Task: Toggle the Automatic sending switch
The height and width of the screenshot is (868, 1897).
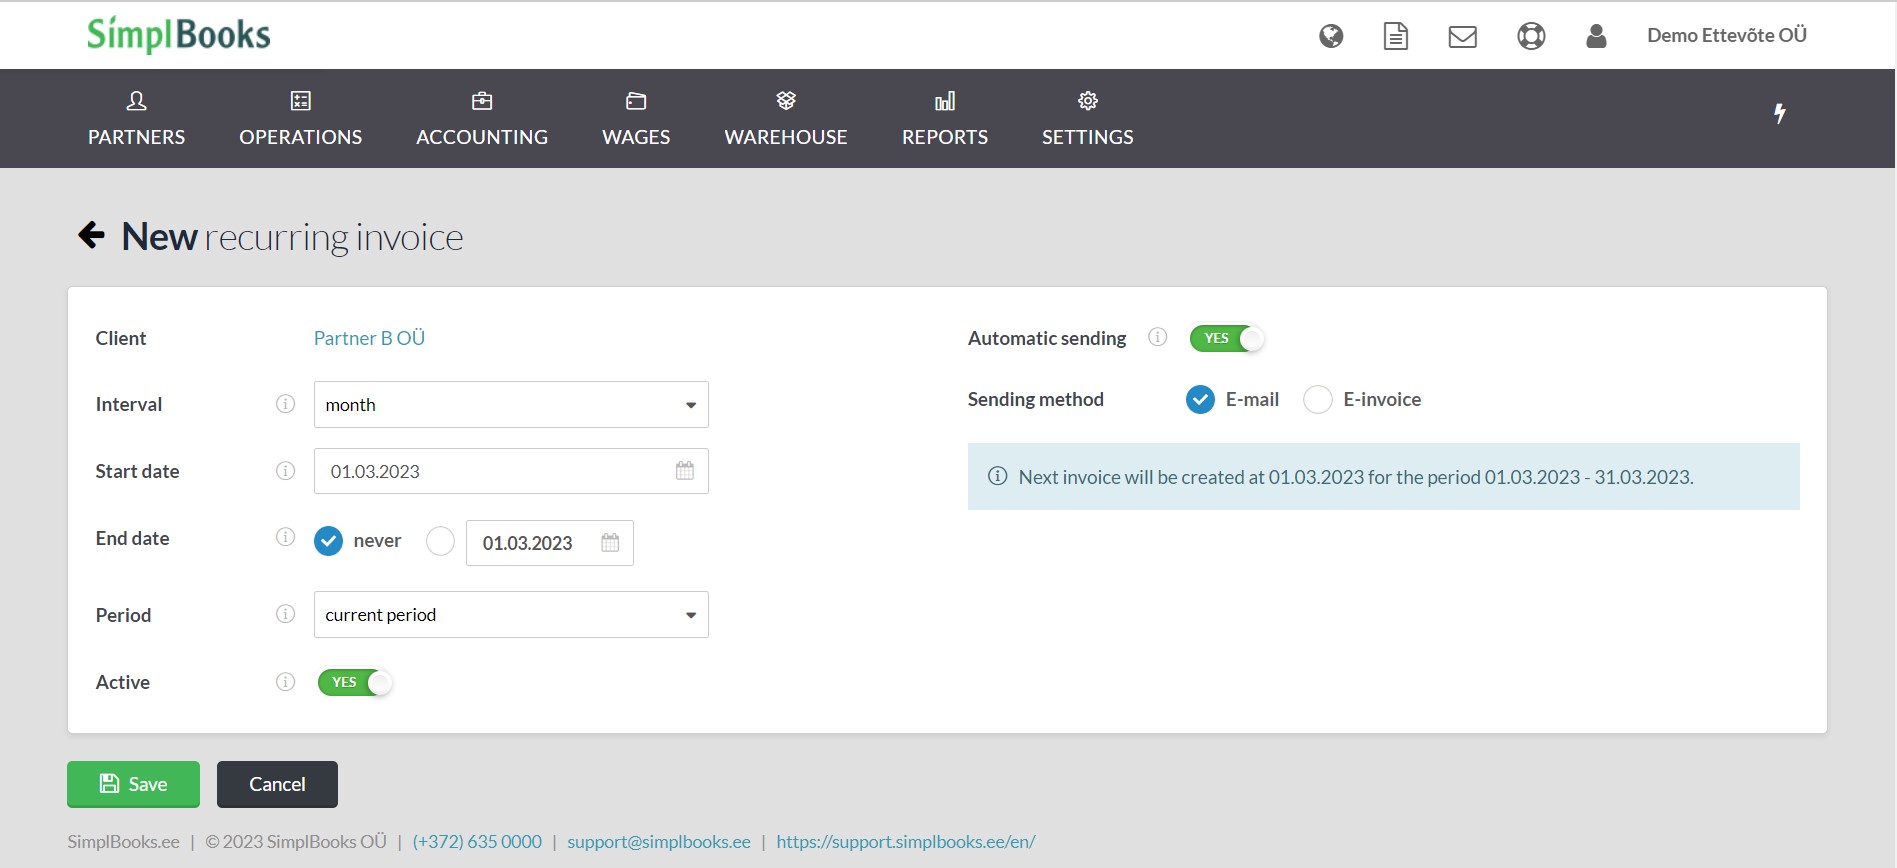Action: point(1227,338)
